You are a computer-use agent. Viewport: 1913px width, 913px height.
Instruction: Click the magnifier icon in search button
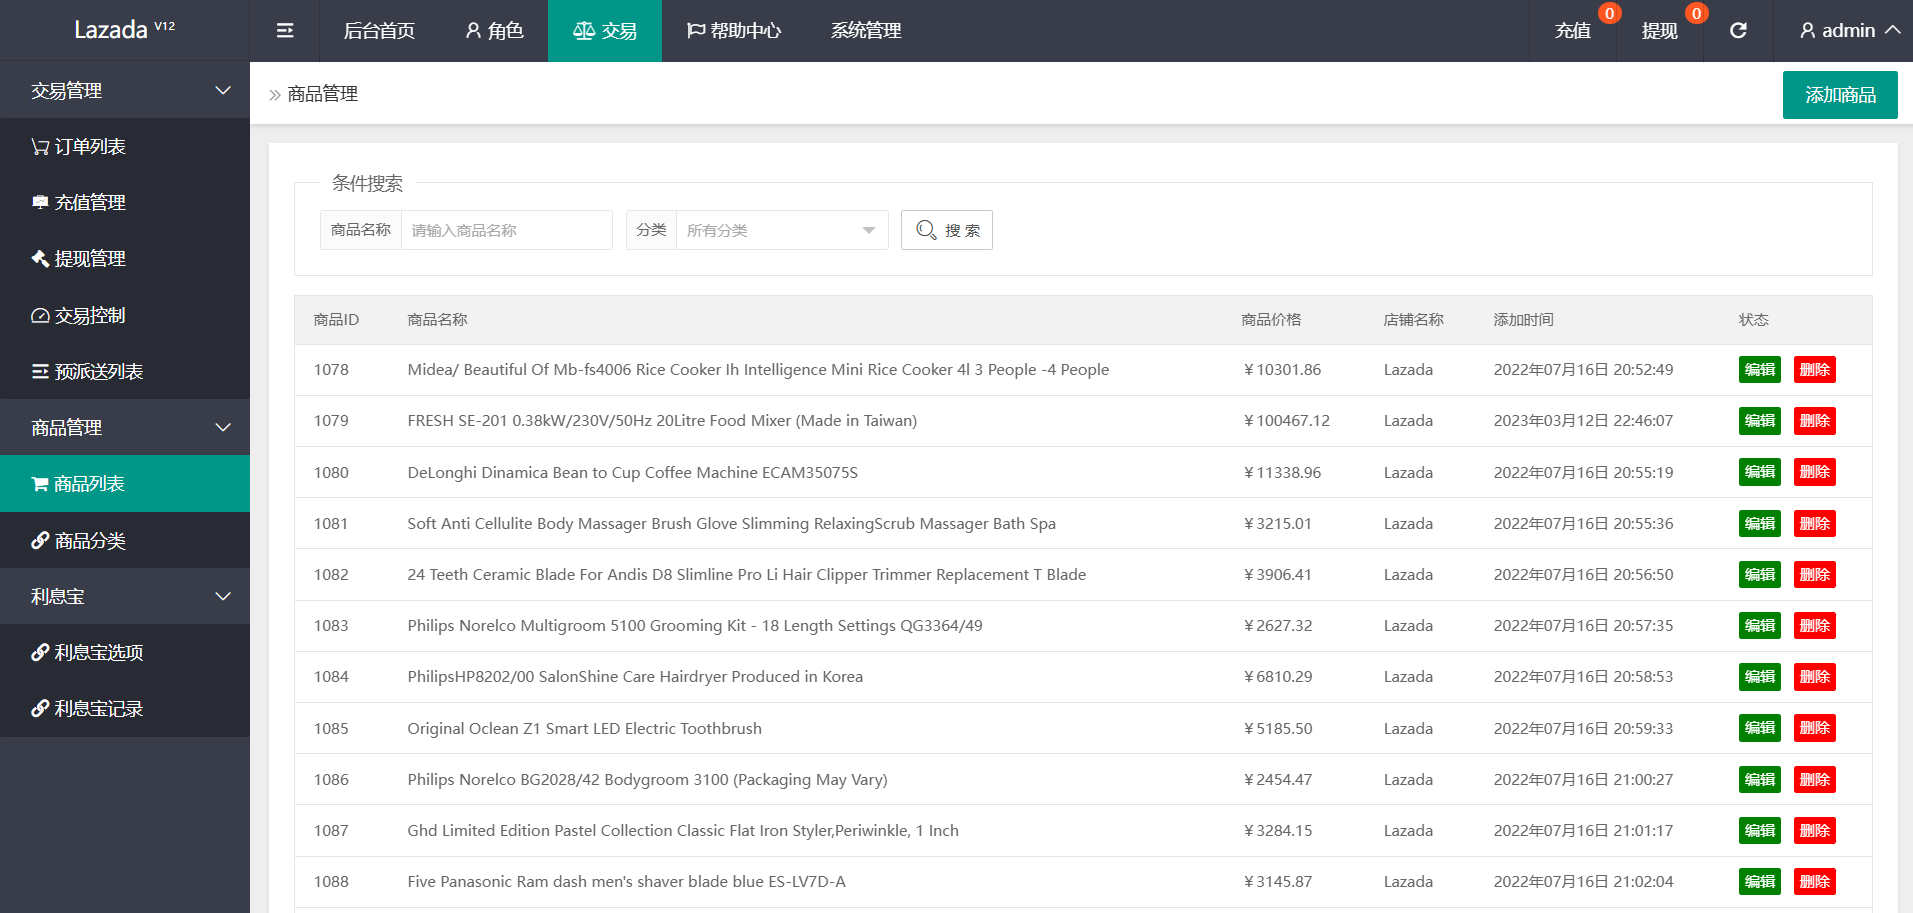click(926, 230)
